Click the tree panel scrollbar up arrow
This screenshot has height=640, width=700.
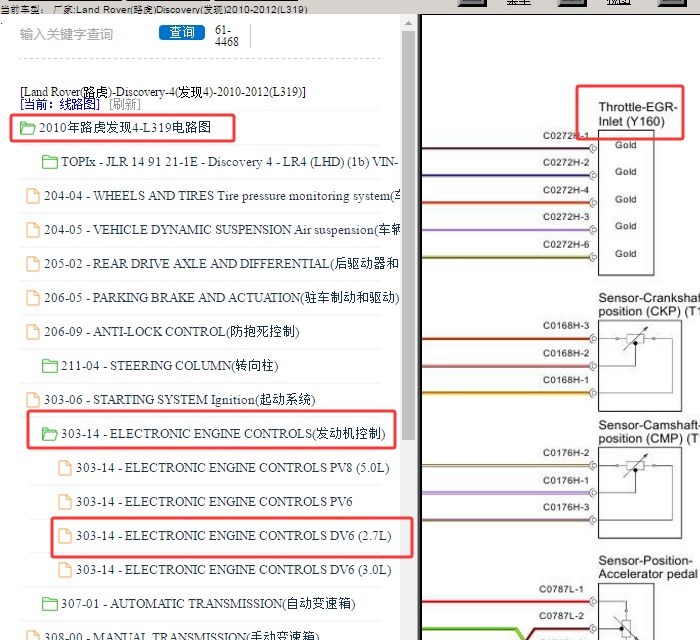(408, 23)
